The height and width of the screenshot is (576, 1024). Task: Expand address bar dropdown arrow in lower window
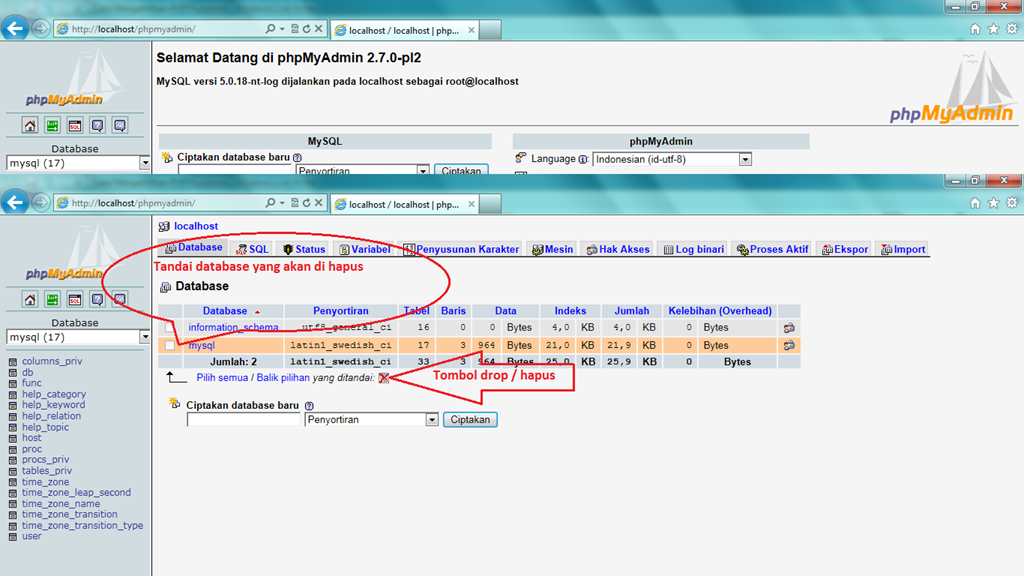[x=282, y=202]
